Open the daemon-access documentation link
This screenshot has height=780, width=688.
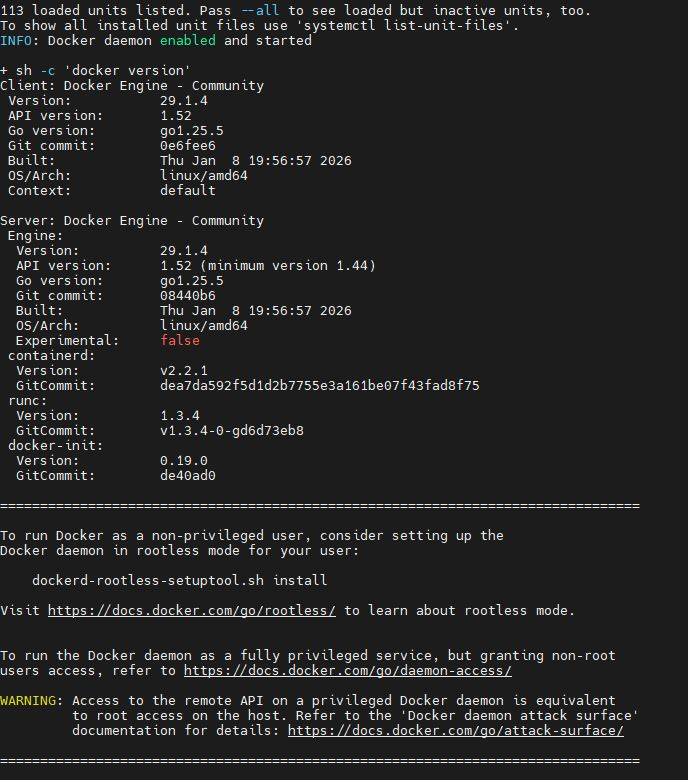click(347, 670)
